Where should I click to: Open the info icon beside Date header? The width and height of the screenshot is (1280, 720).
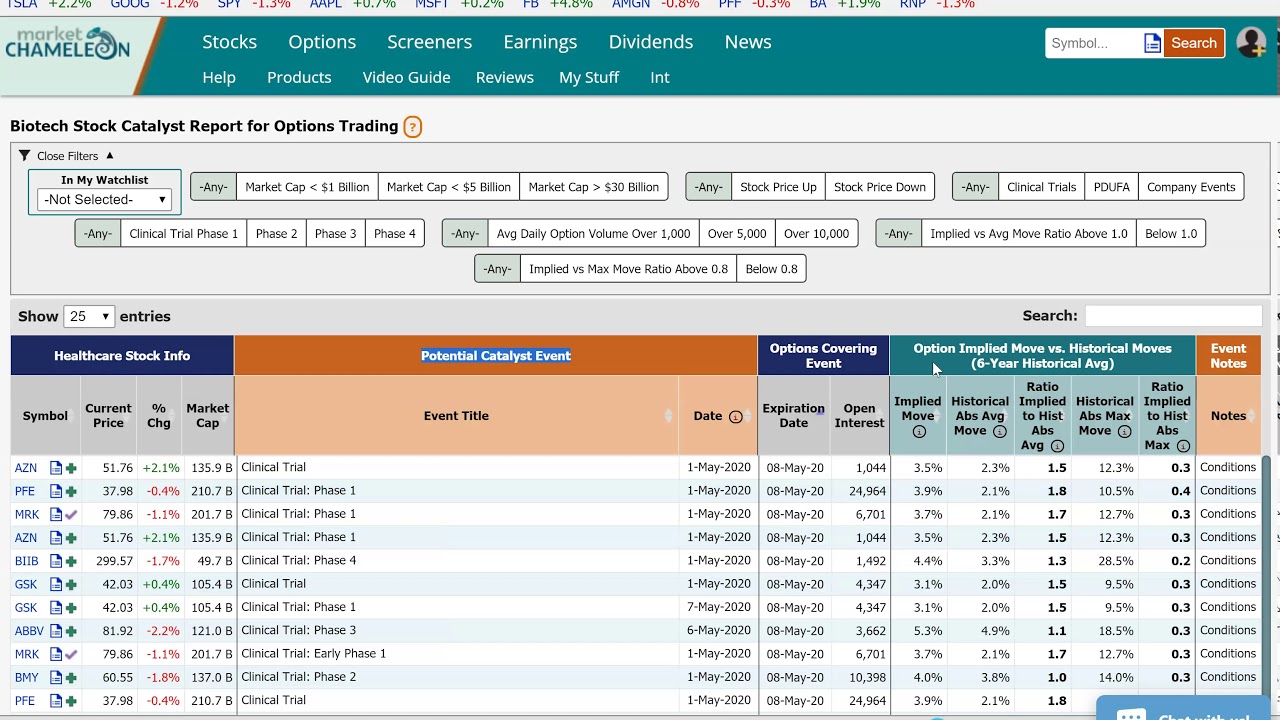pos(735,417)
